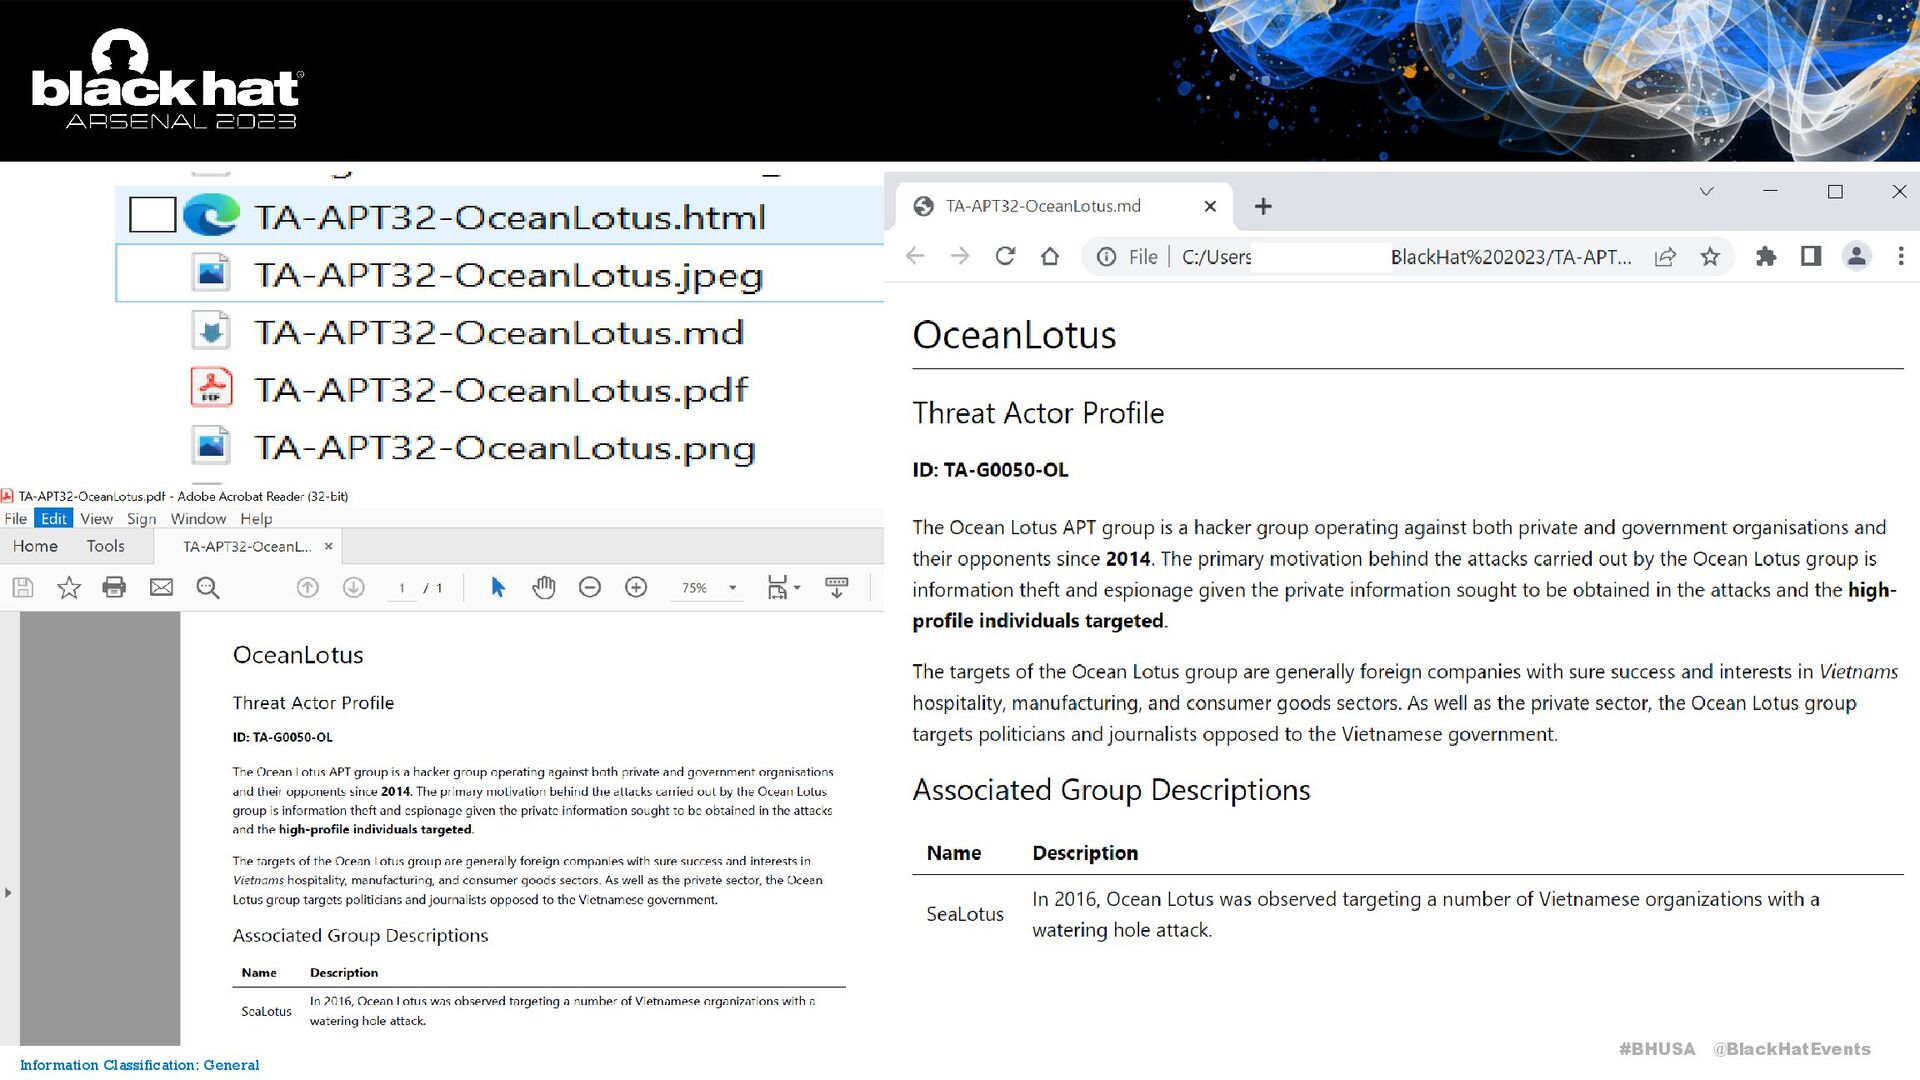Open the browser tab search chevron
The image size is (1920, 1080).
pyautogui.click(x=1707, y=191)
